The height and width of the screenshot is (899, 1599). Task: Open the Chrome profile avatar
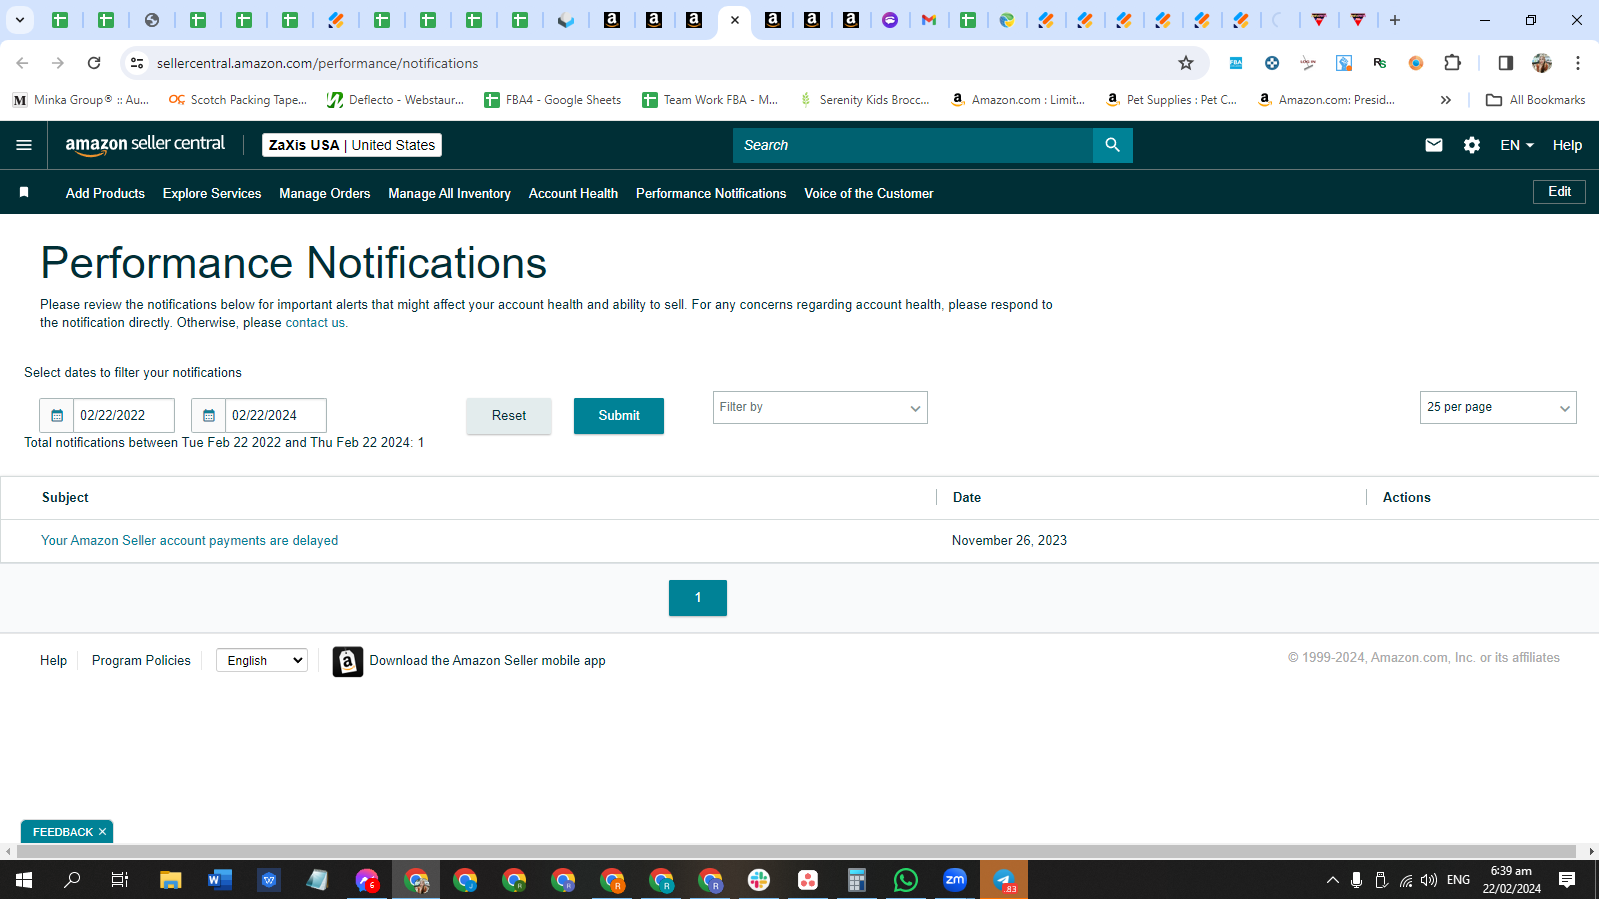1542,63
